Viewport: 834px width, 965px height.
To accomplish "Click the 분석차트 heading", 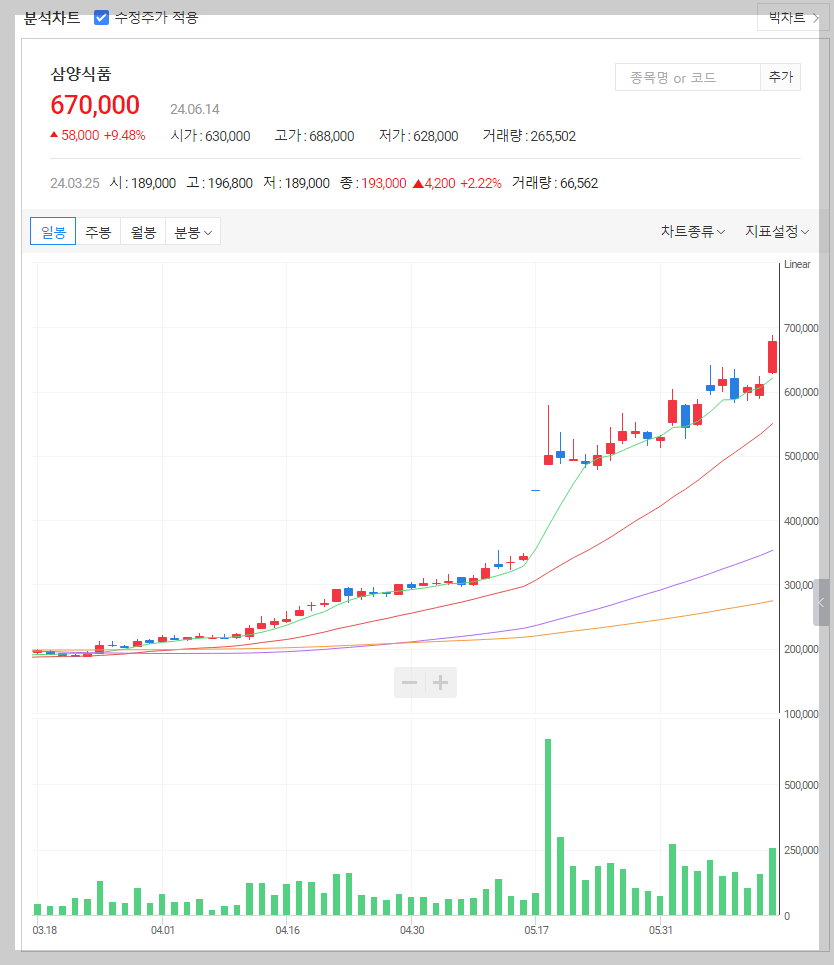I will pos(52,18).
